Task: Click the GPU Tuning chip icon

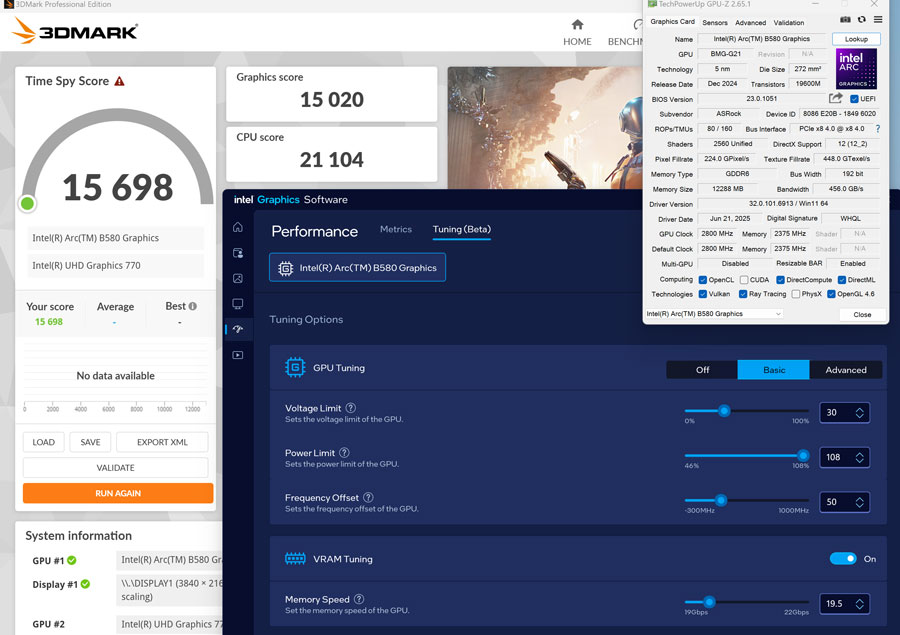Action: [295, 367]
